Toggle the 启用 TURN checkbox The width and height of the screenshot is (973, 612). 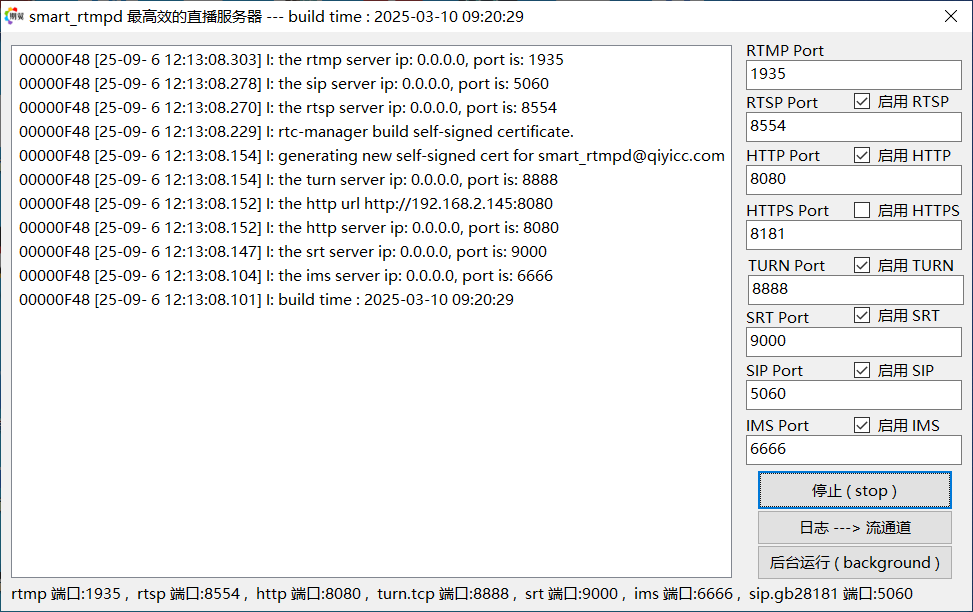pyautogui.click(x=861, y=265)
